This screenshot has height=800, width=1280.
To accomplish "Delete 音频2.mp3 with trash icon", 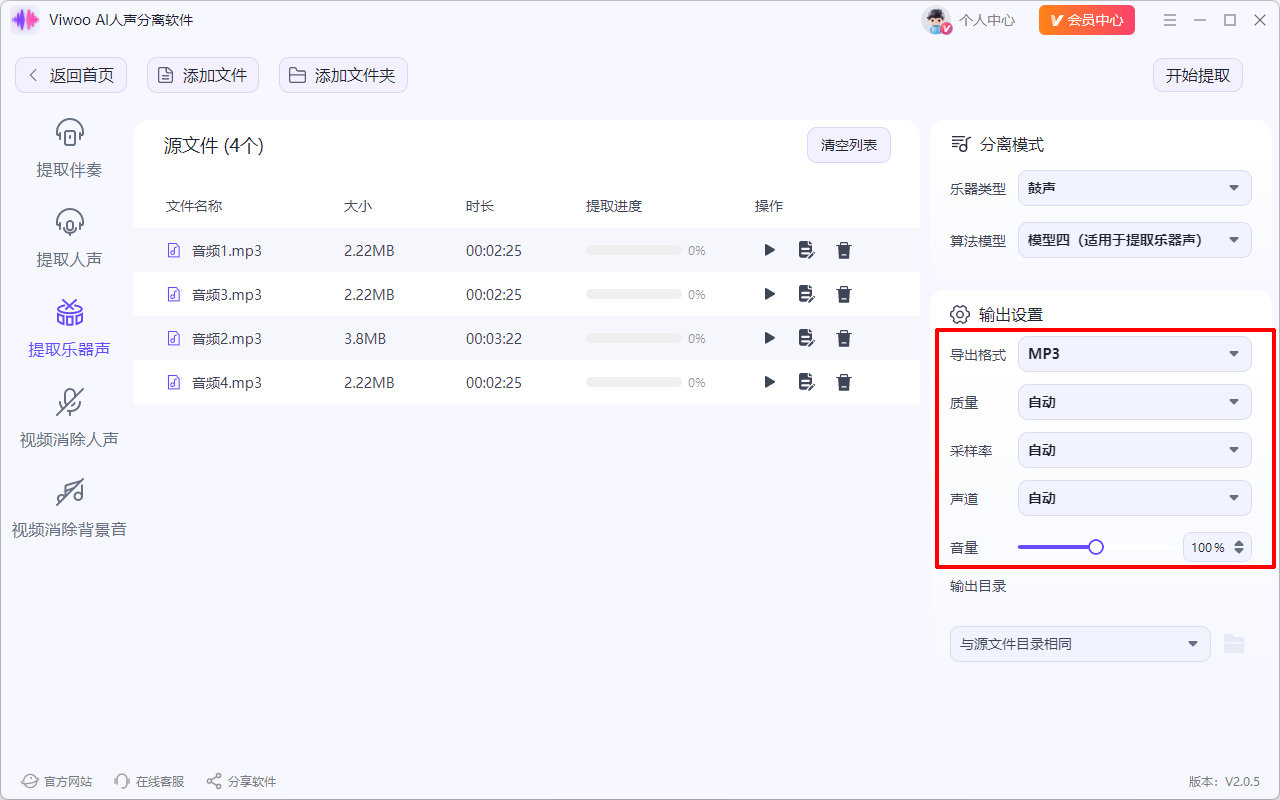I will tap(844, 338).
